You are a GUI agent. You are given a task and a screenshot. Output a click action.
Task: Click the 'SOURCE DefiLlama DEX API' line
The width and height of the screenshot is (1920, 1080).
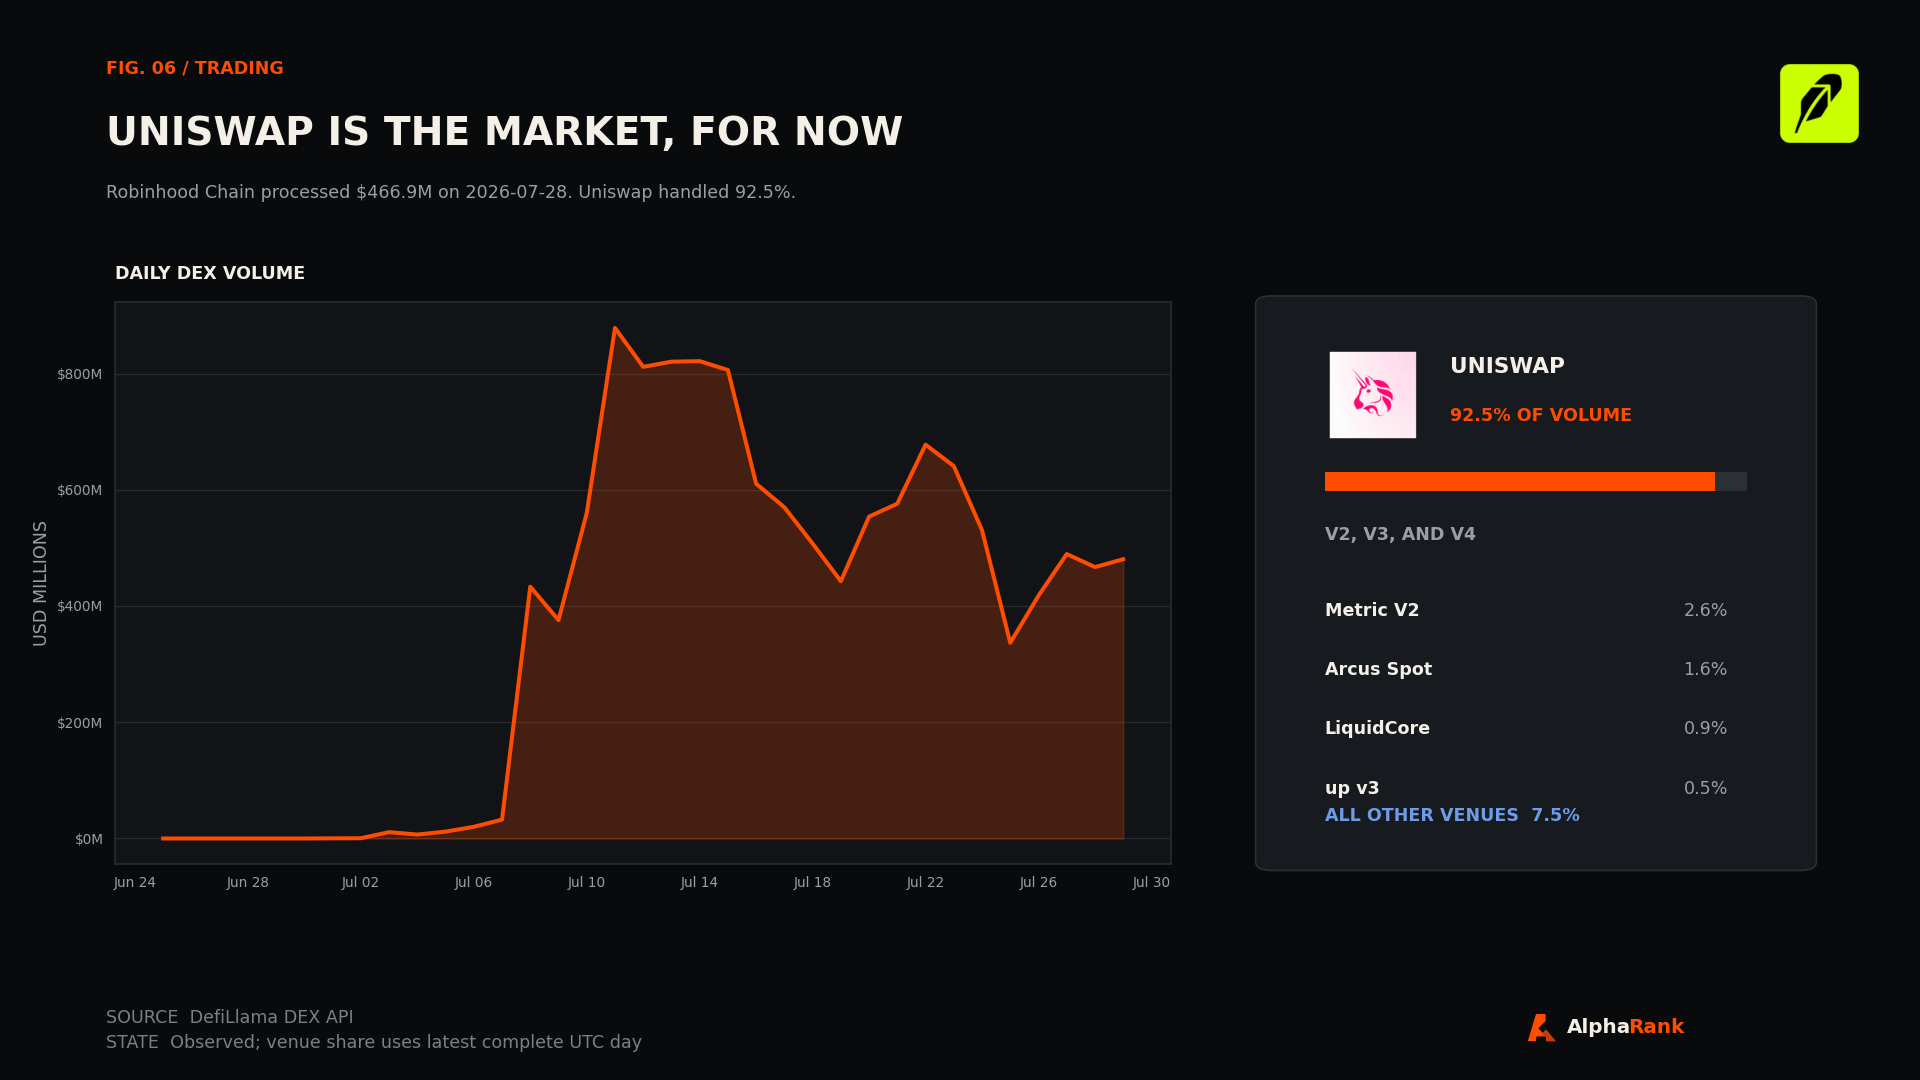230,1018
